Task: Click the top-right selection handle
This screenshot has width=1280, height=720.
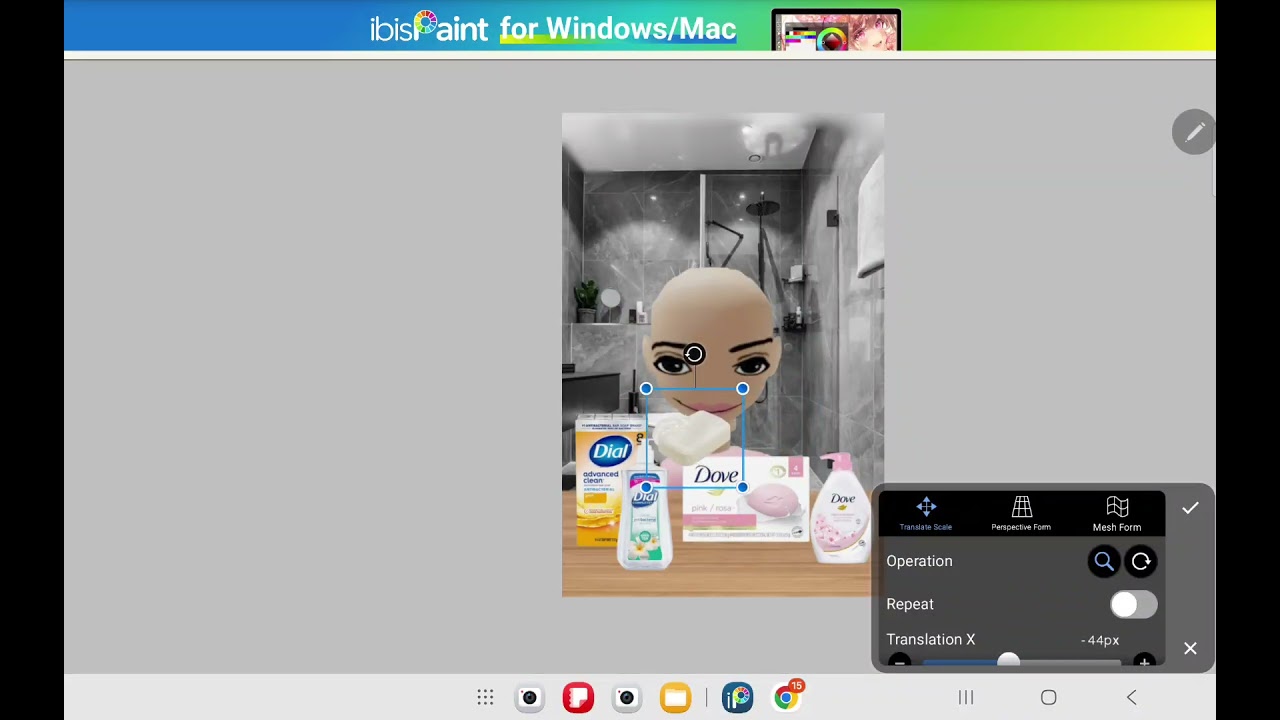Action: point(742,388)
